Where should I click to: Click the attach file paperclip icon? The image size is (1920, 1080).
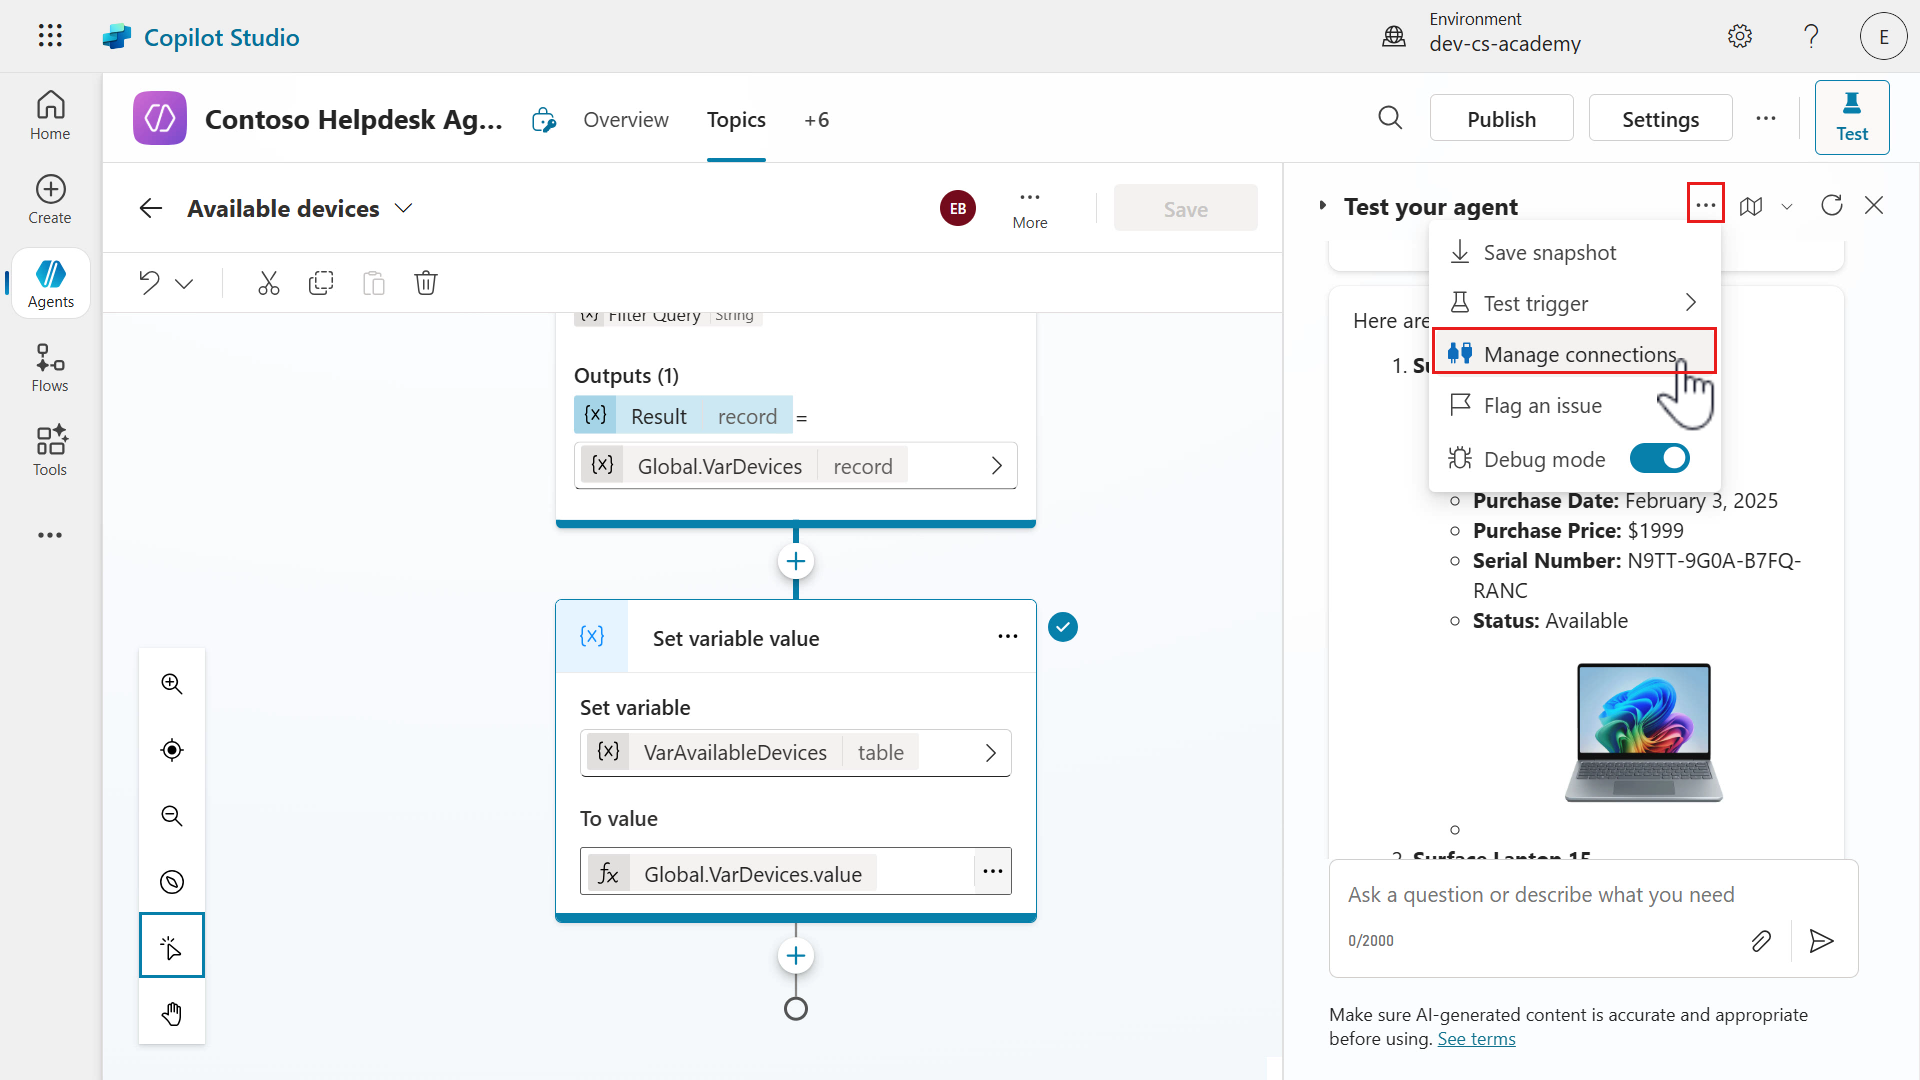[1761, 941]
